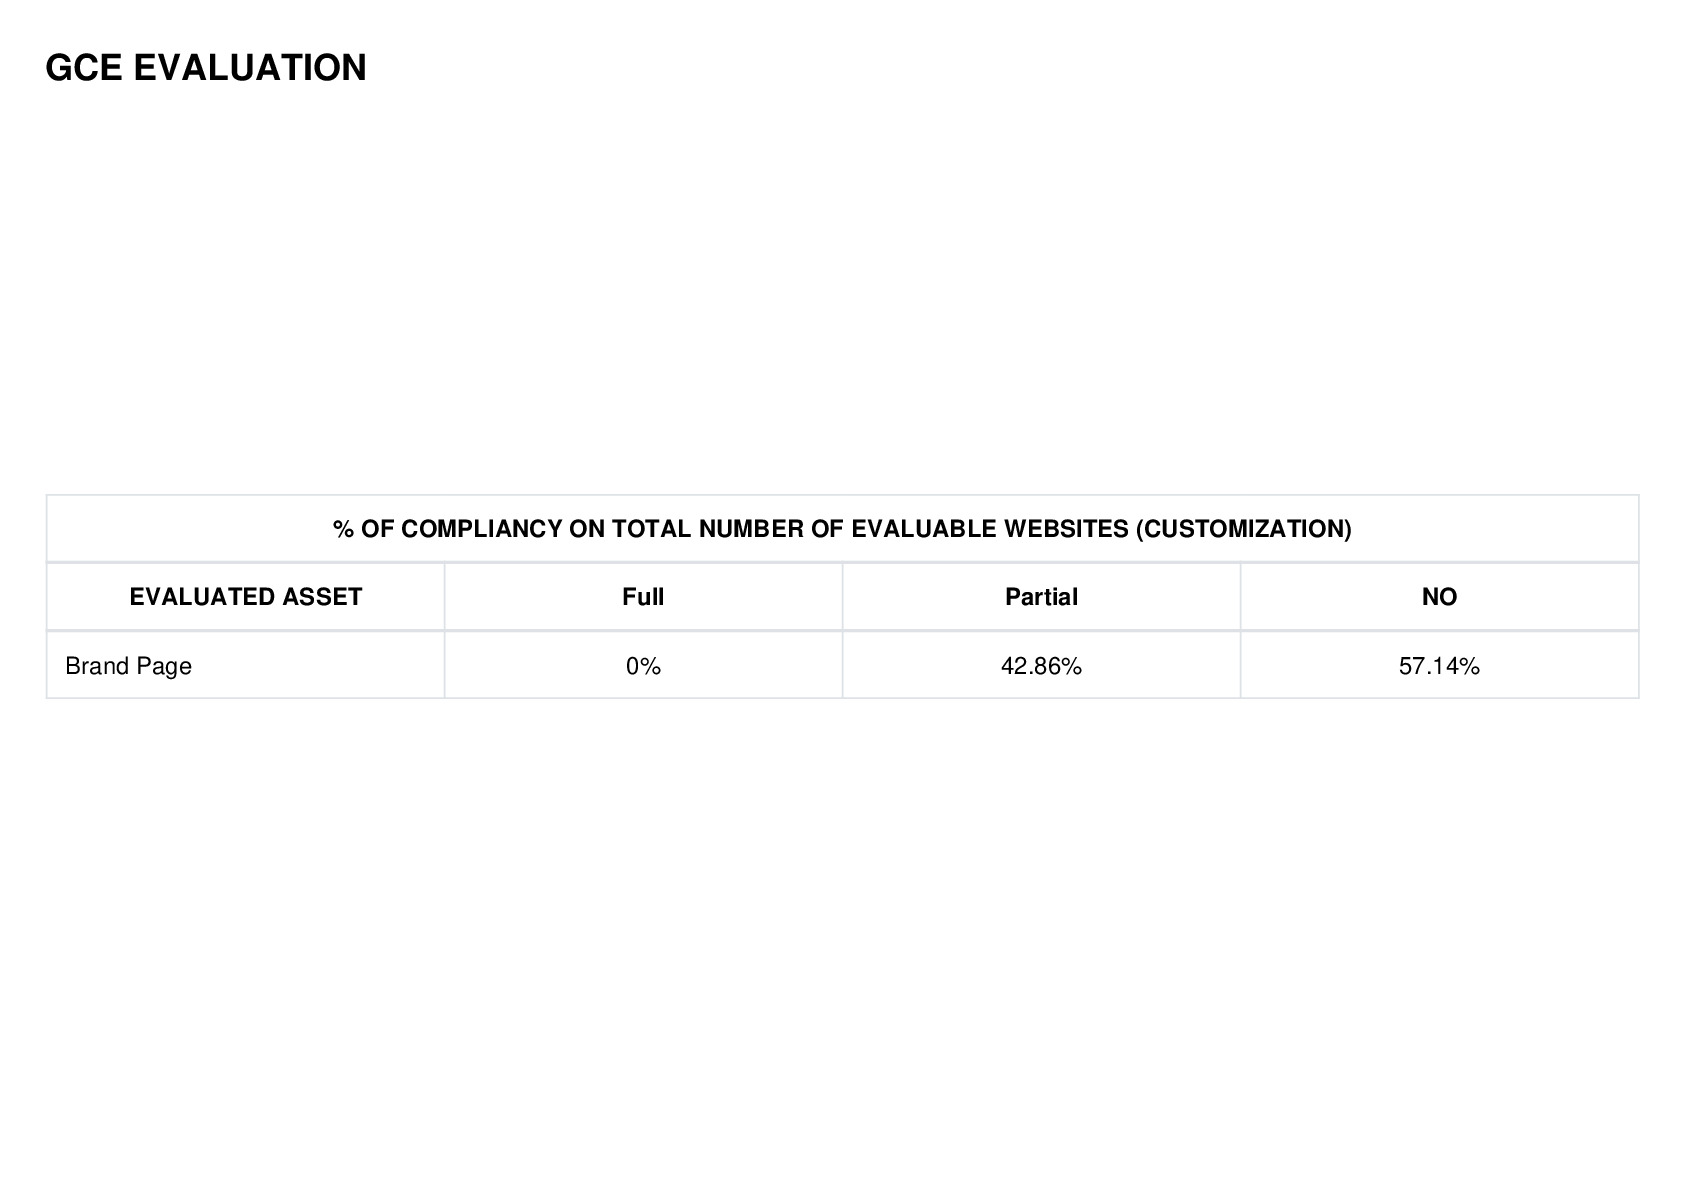Click the Partial column header

pos(1041,597)
